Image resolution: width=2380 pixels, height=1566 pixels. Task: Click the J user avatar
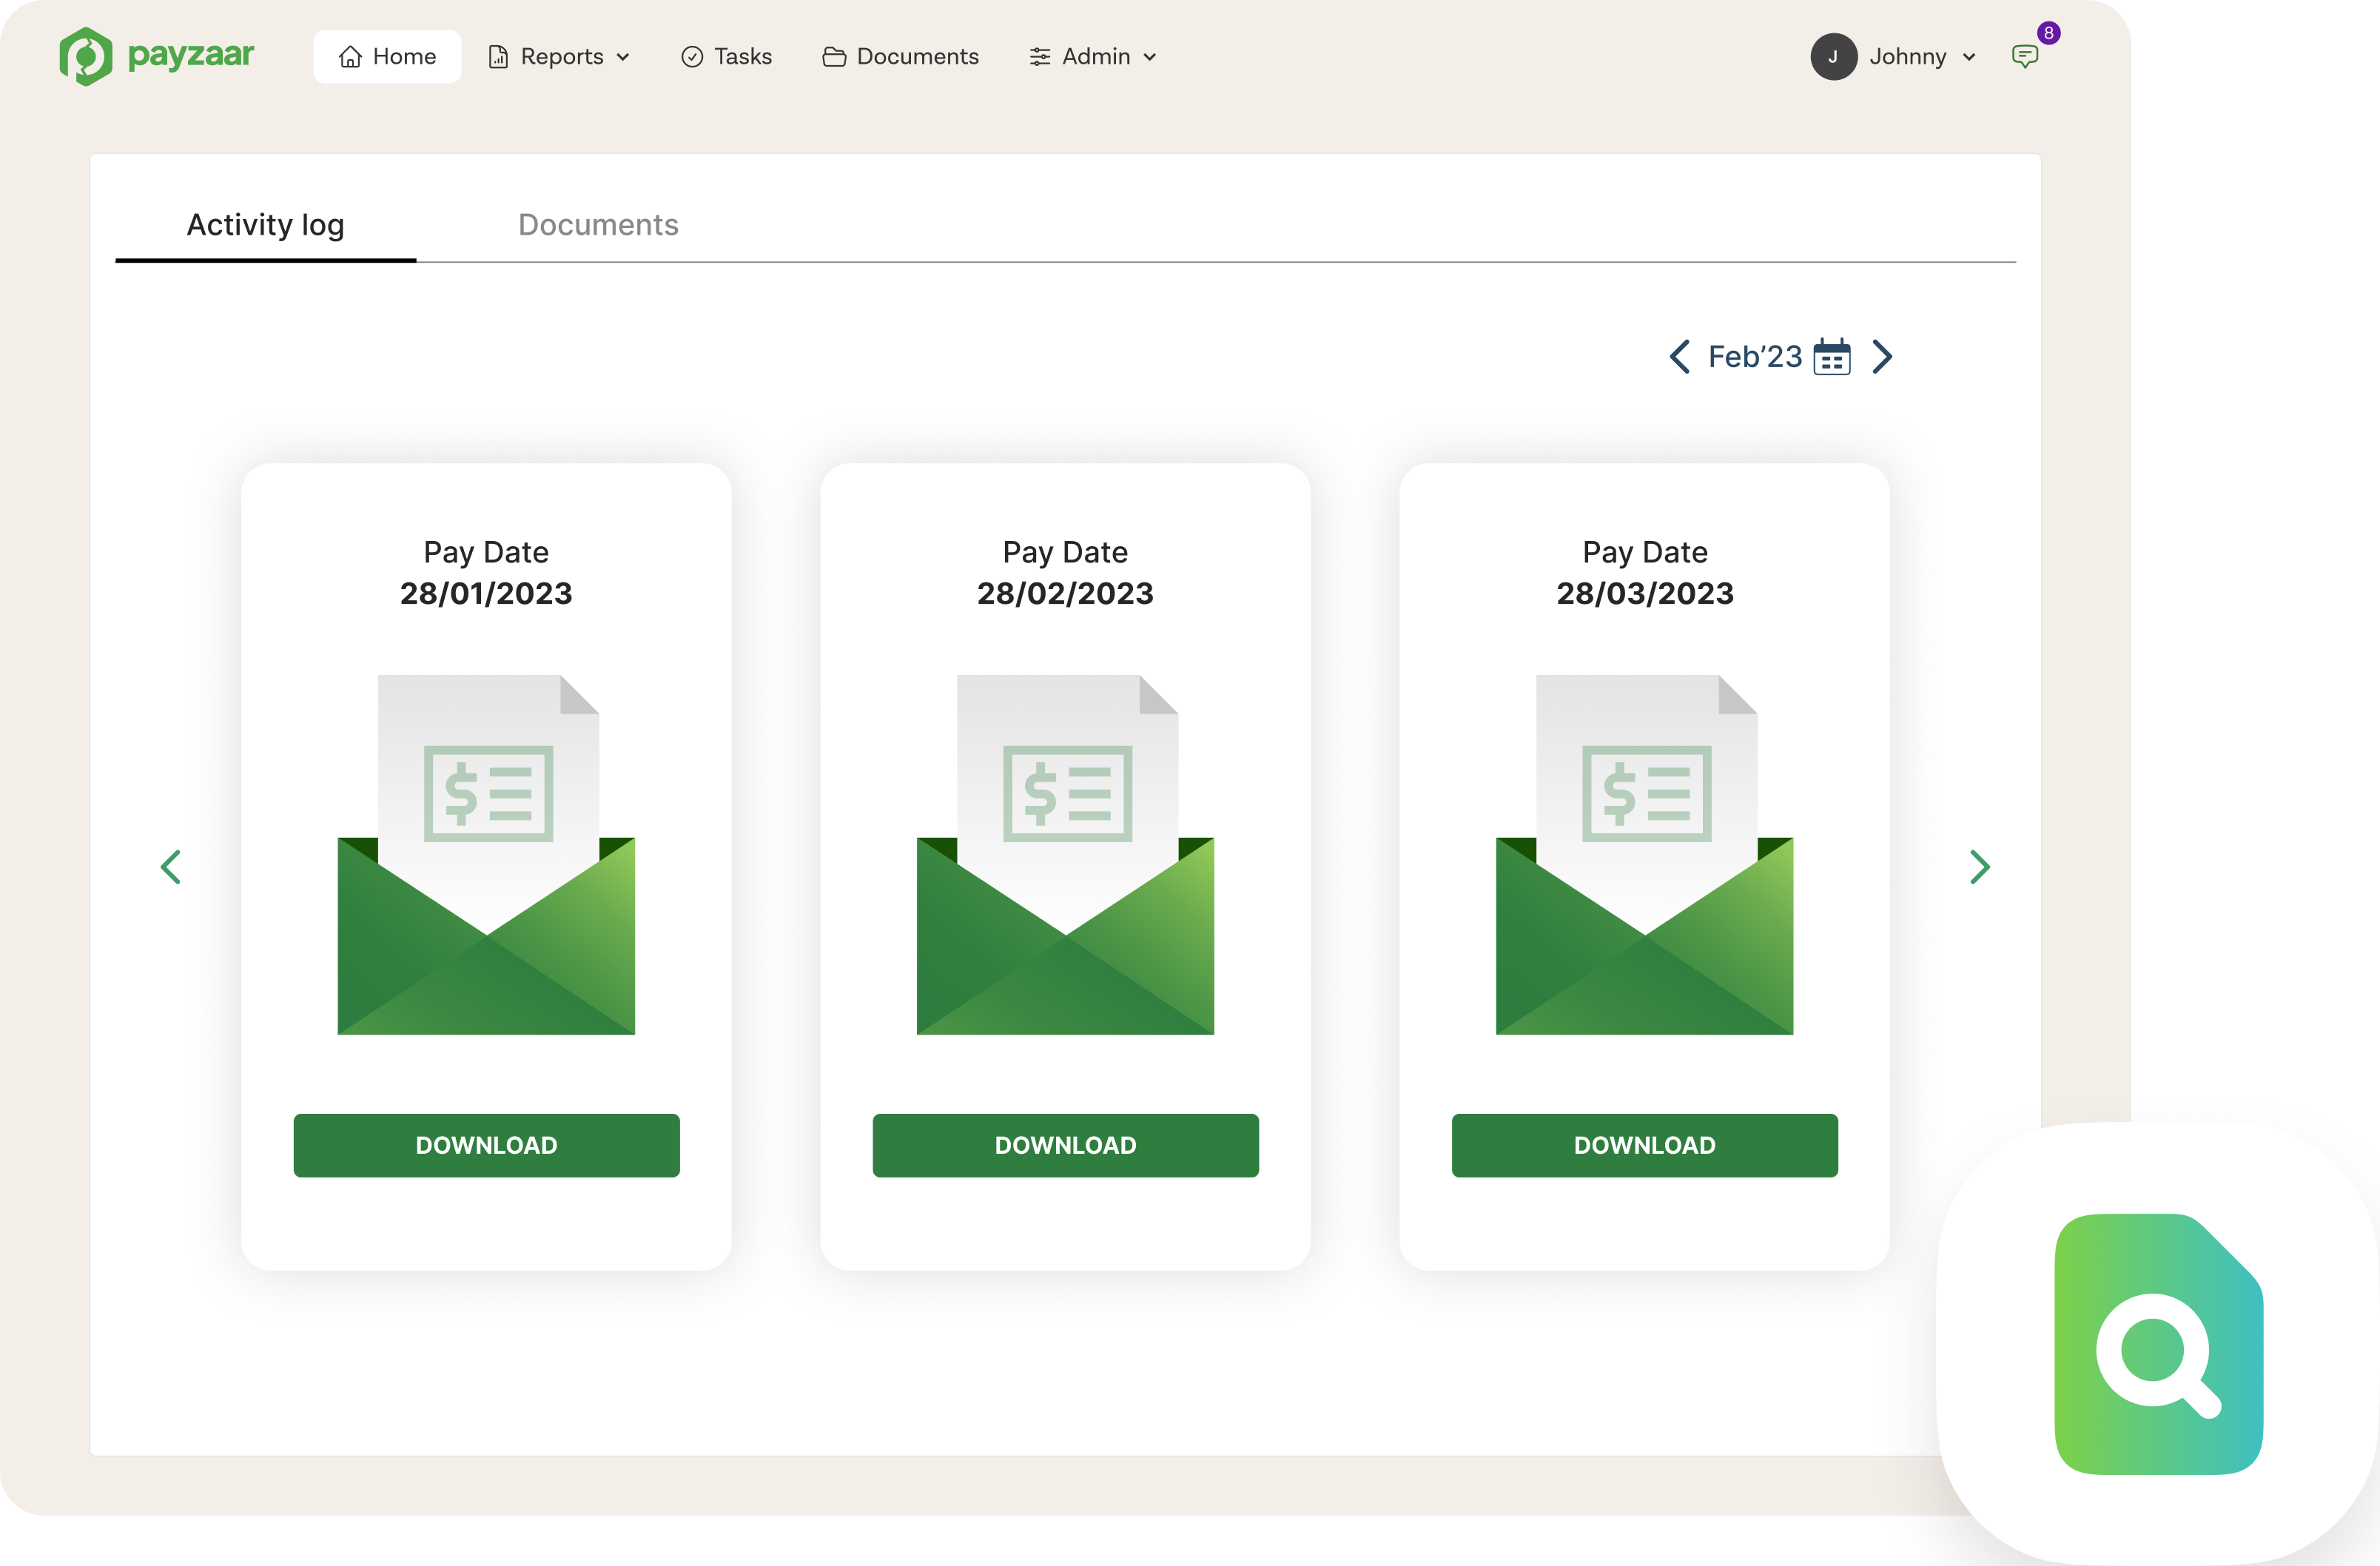tap(1833, 57)
